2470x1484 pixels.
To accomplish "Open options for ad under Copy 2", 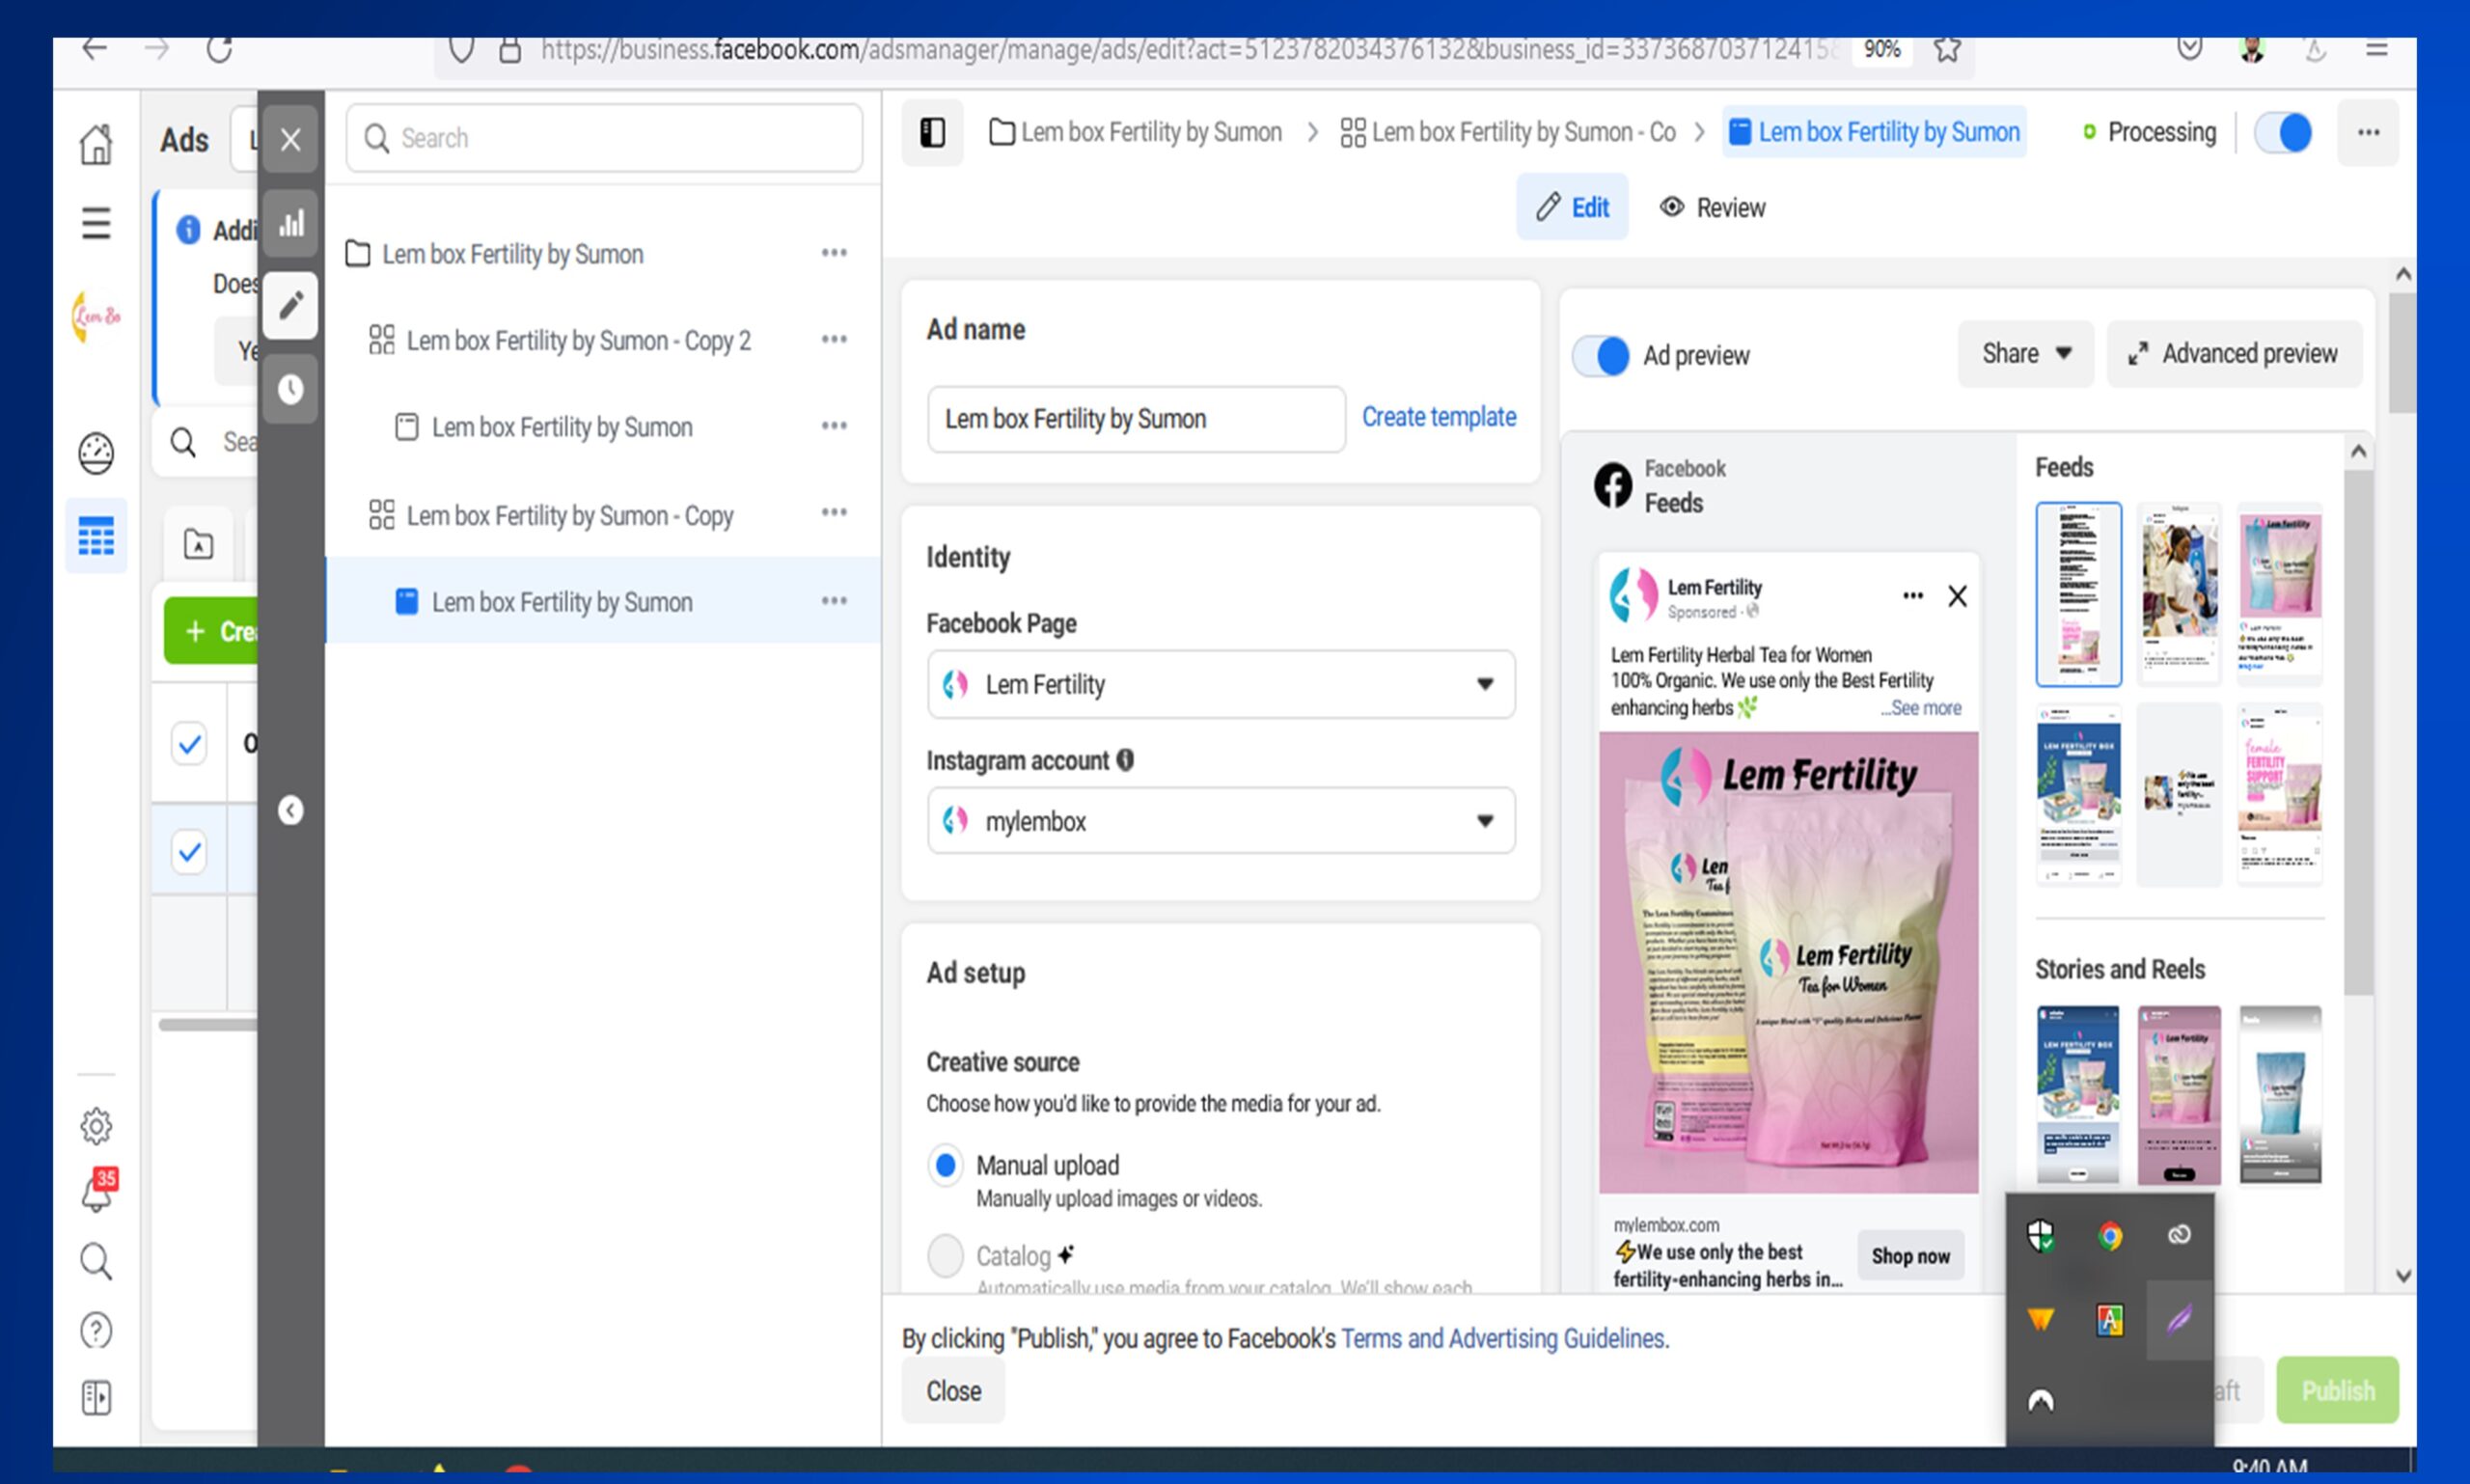I will pos(834,426).
